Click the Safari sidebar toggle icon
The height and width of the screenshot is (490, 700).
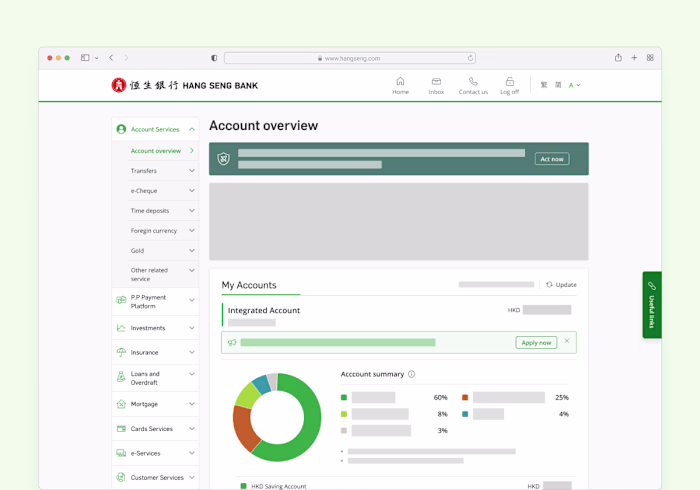(x=85, y=58)
